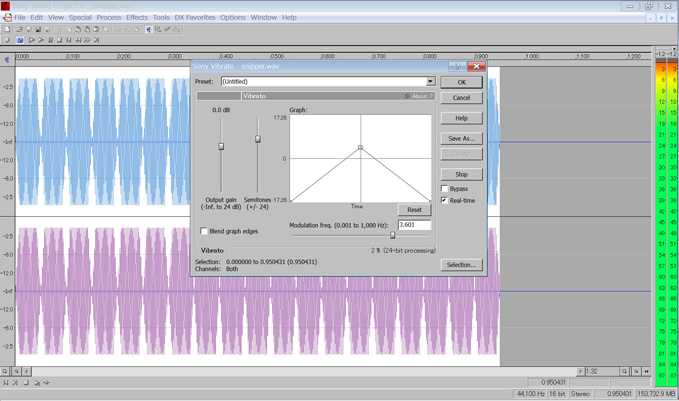Select the Magnify tool in the toolbar
The image size is (679, 401).
pos(158,29)
